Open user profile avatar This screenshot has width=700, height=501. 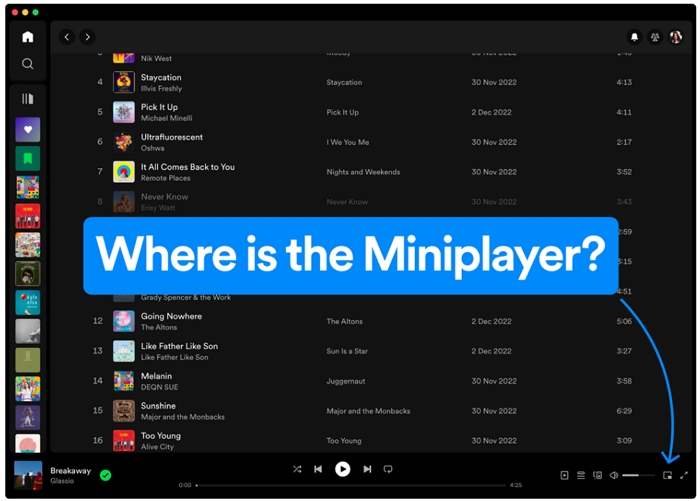(675, 37)
